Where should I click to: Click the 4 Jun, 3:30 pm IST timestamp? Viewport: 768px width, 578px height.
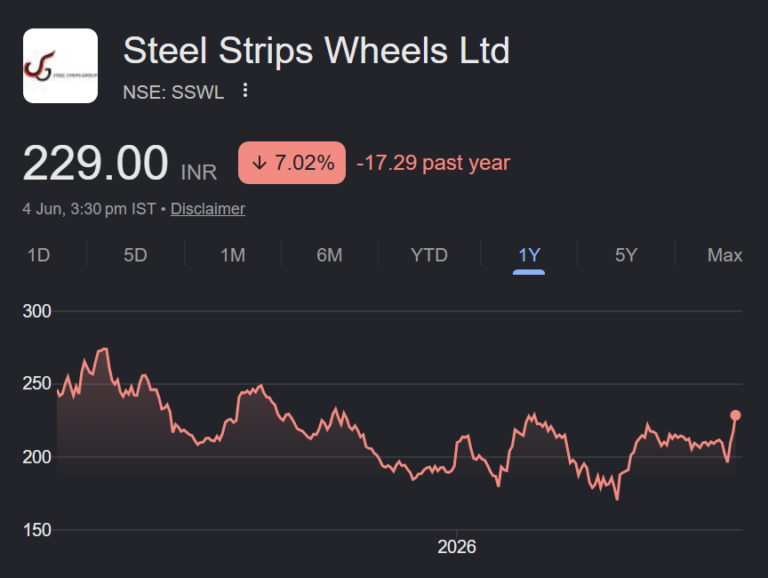tap(89, 209)
